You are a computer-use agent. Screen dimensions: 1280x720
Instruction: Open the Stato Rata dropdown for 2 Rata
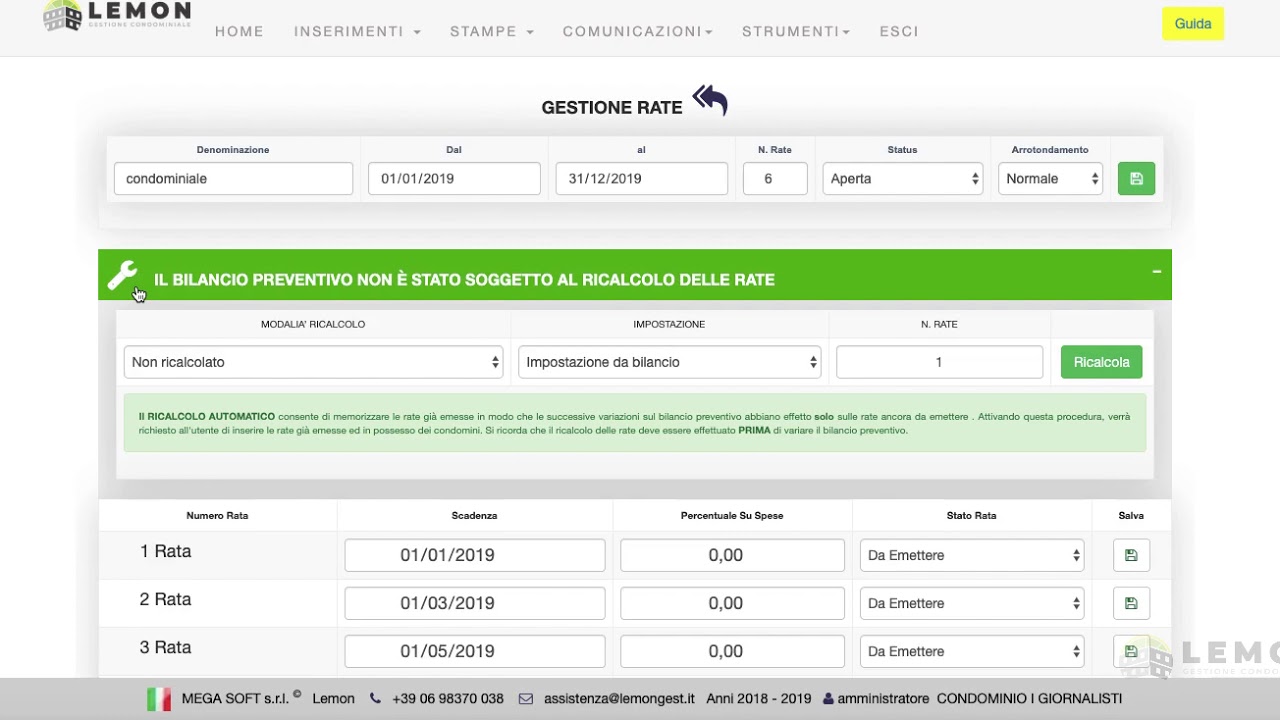point(972,603)
